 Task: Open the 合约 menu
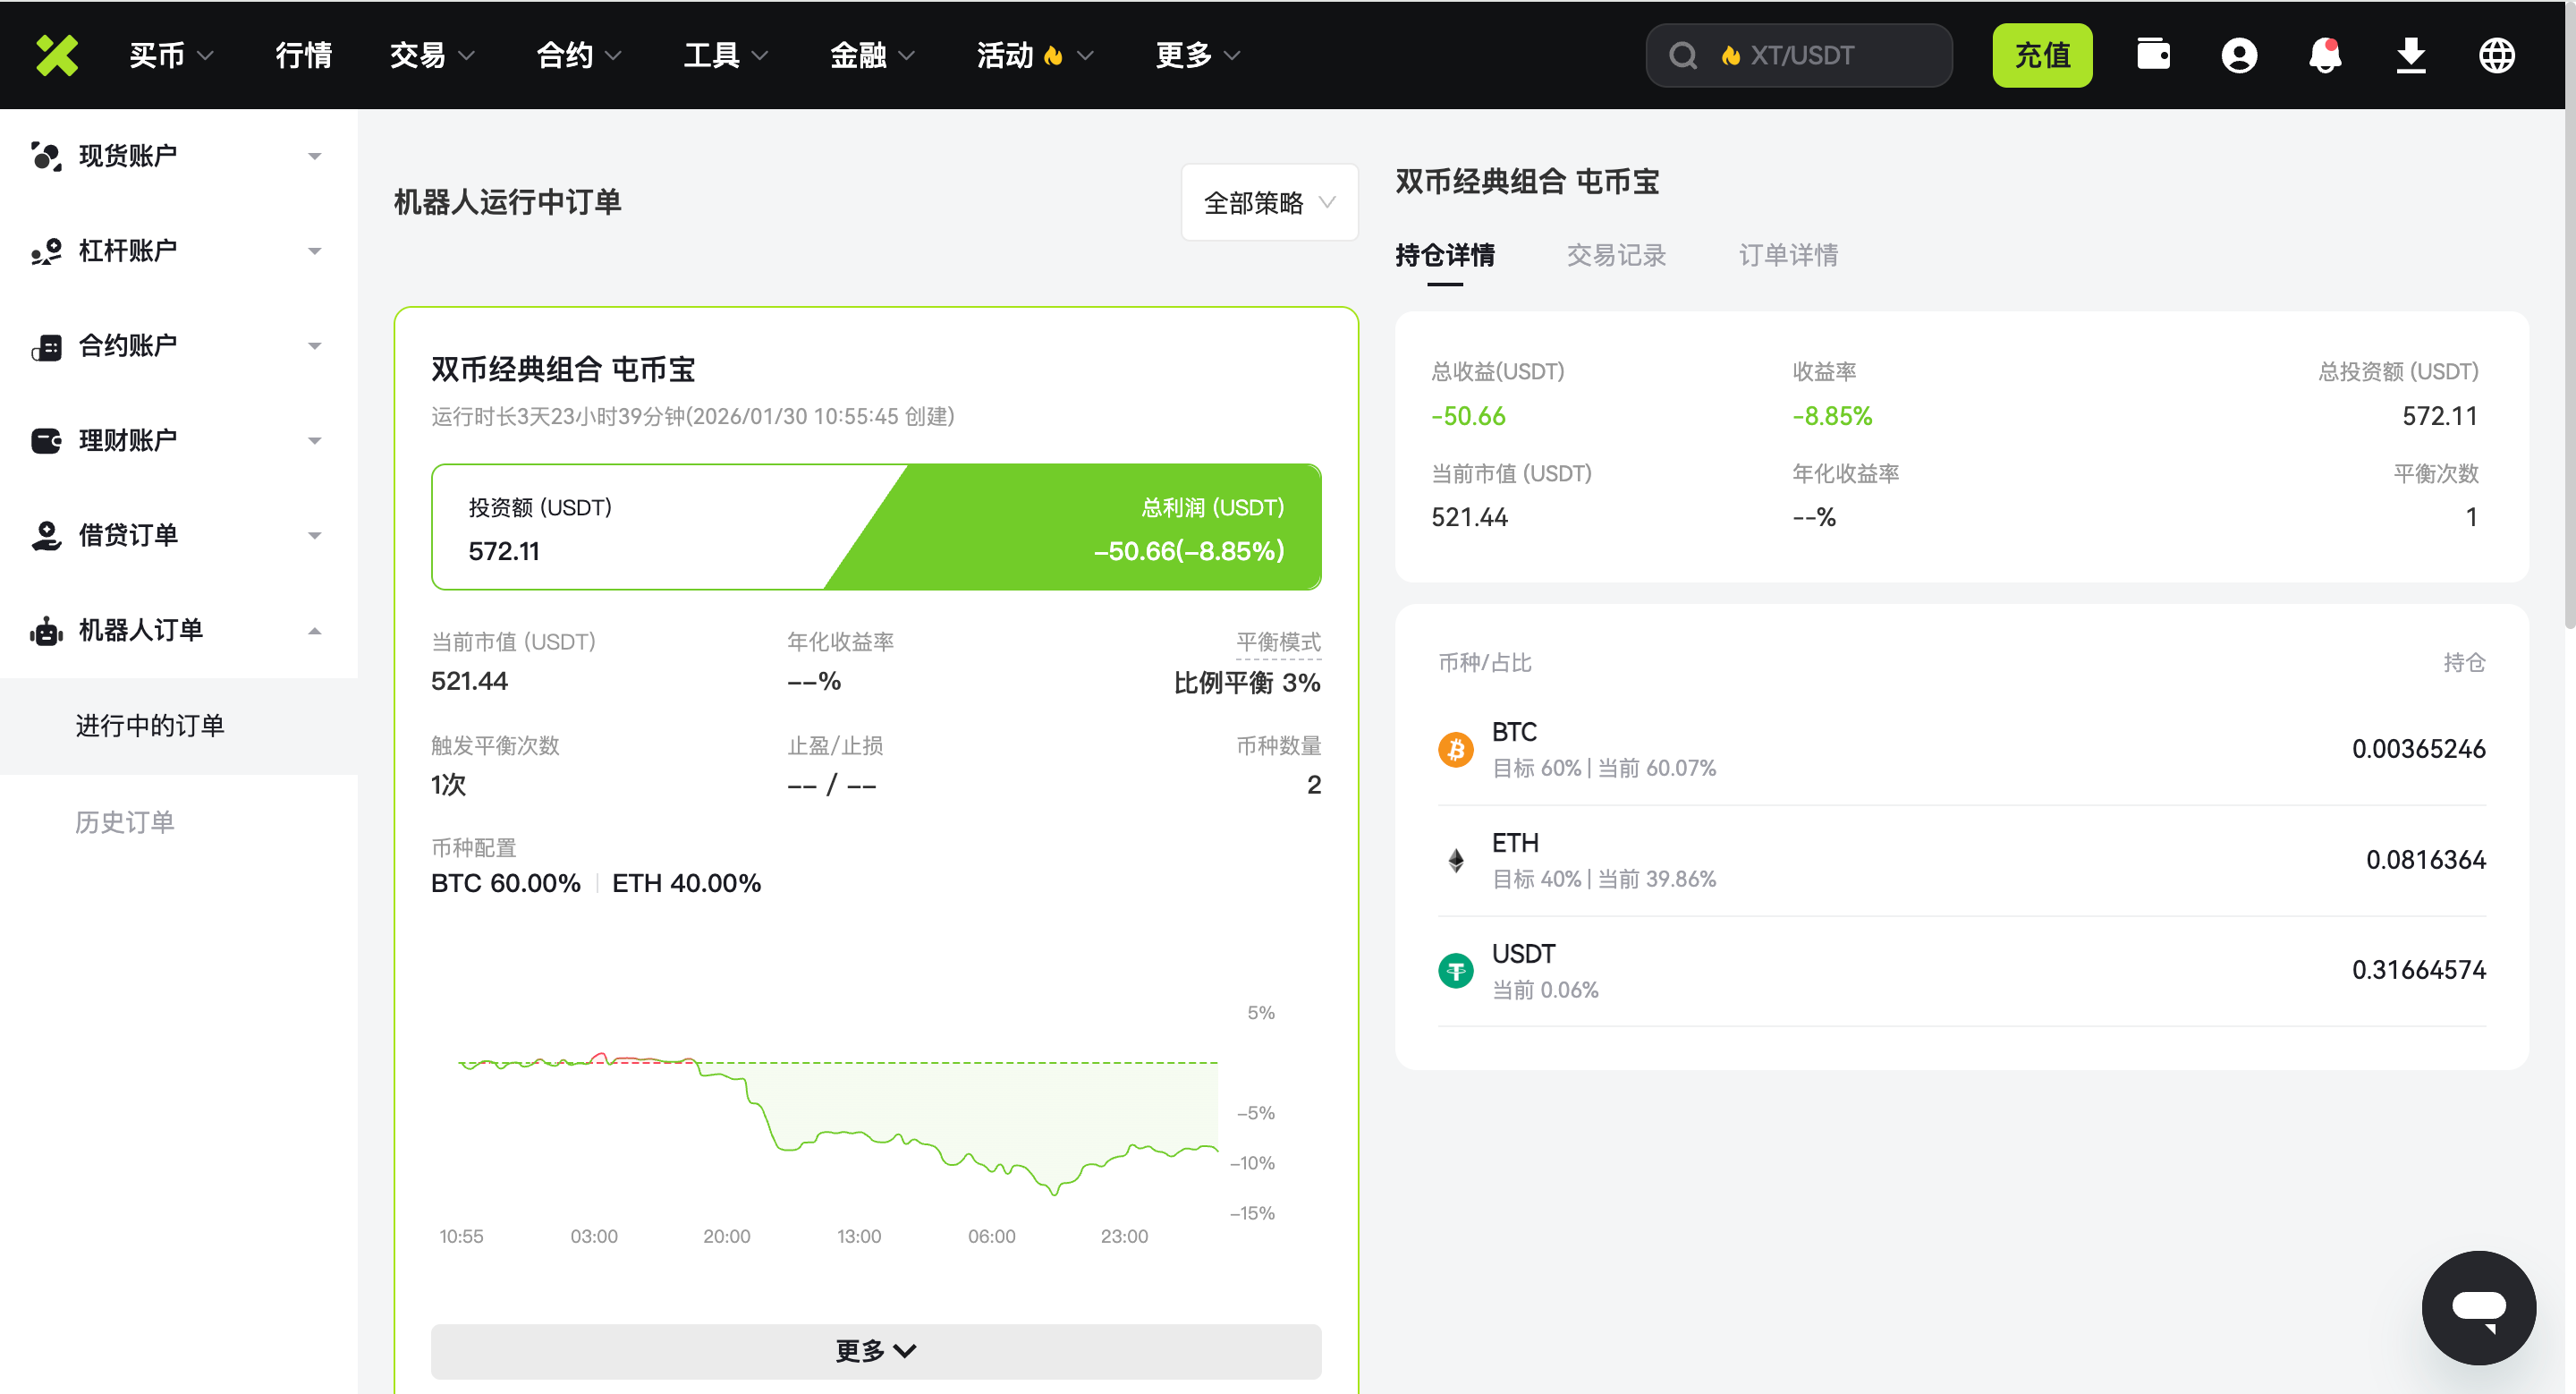579,55
